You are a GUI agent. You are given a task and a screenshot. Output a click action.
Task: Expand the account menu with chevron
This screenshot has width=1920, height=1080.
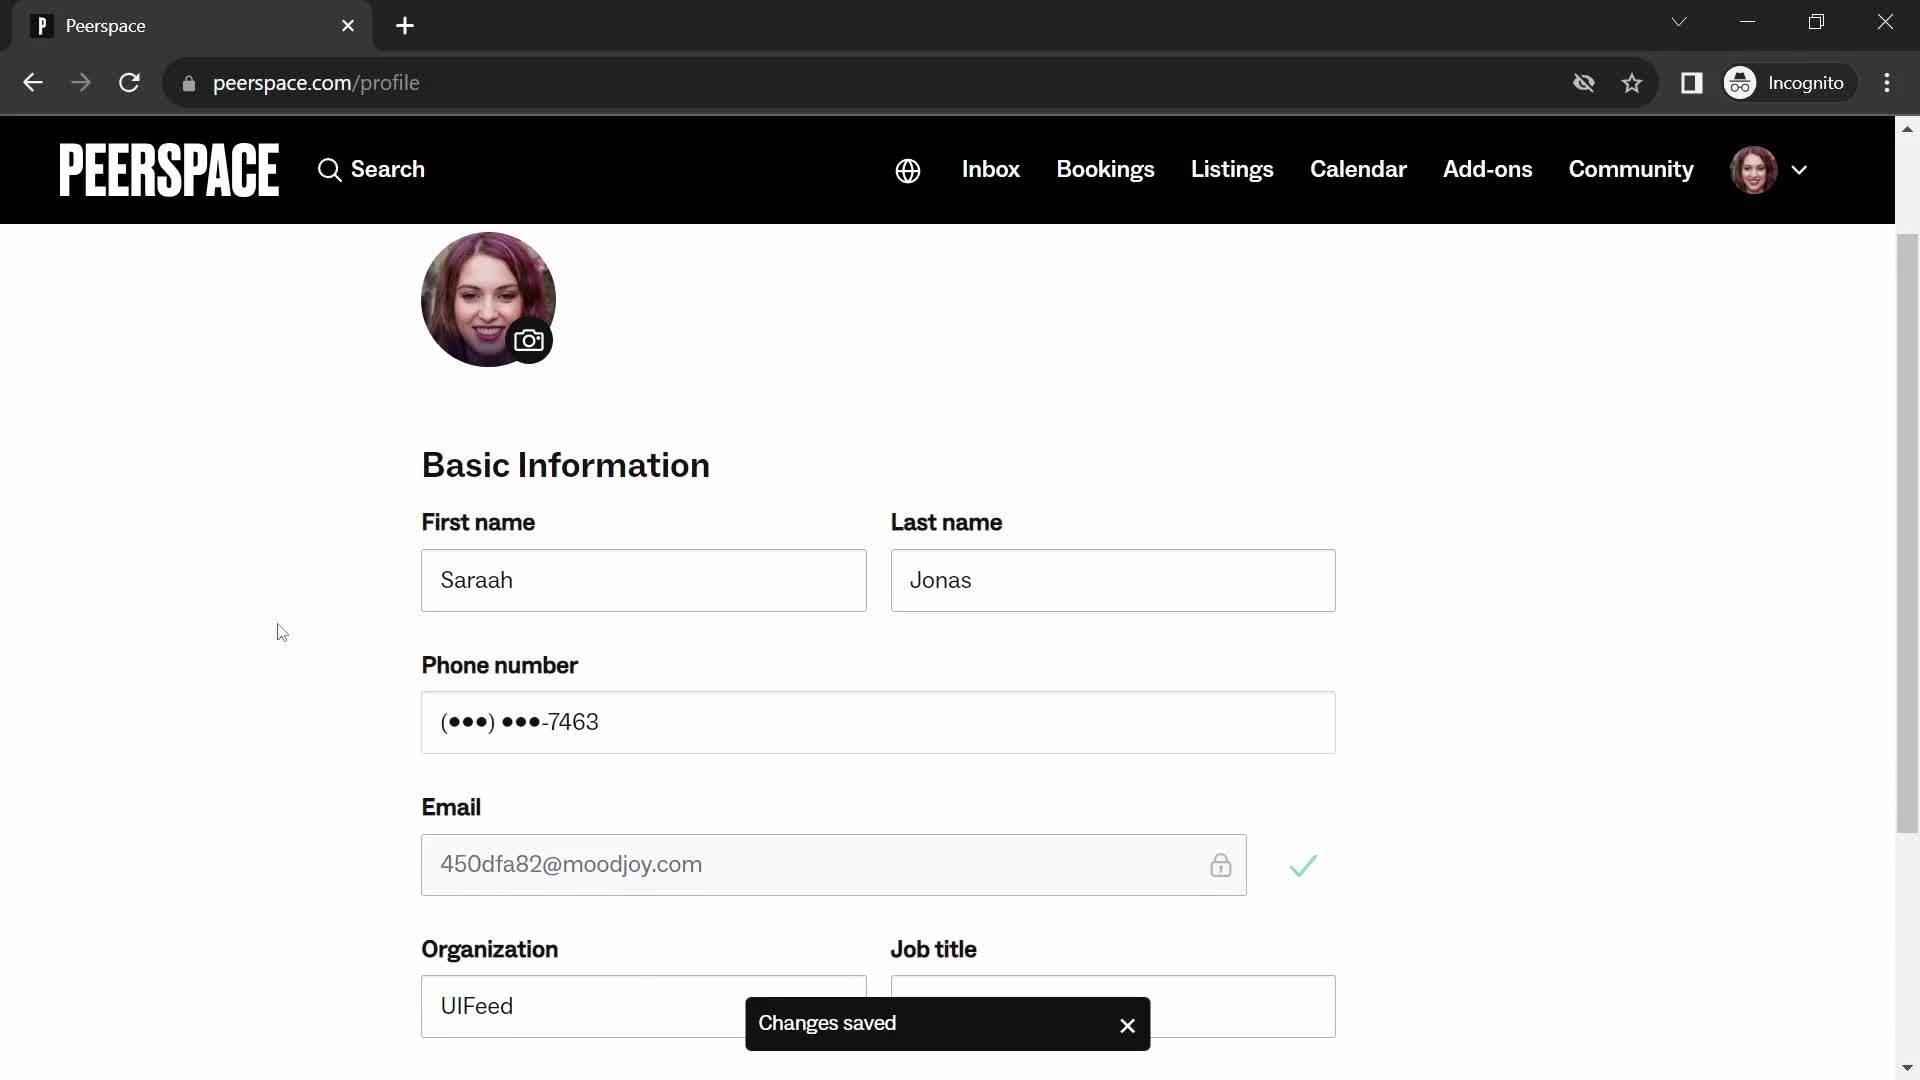pos(1800,169)
